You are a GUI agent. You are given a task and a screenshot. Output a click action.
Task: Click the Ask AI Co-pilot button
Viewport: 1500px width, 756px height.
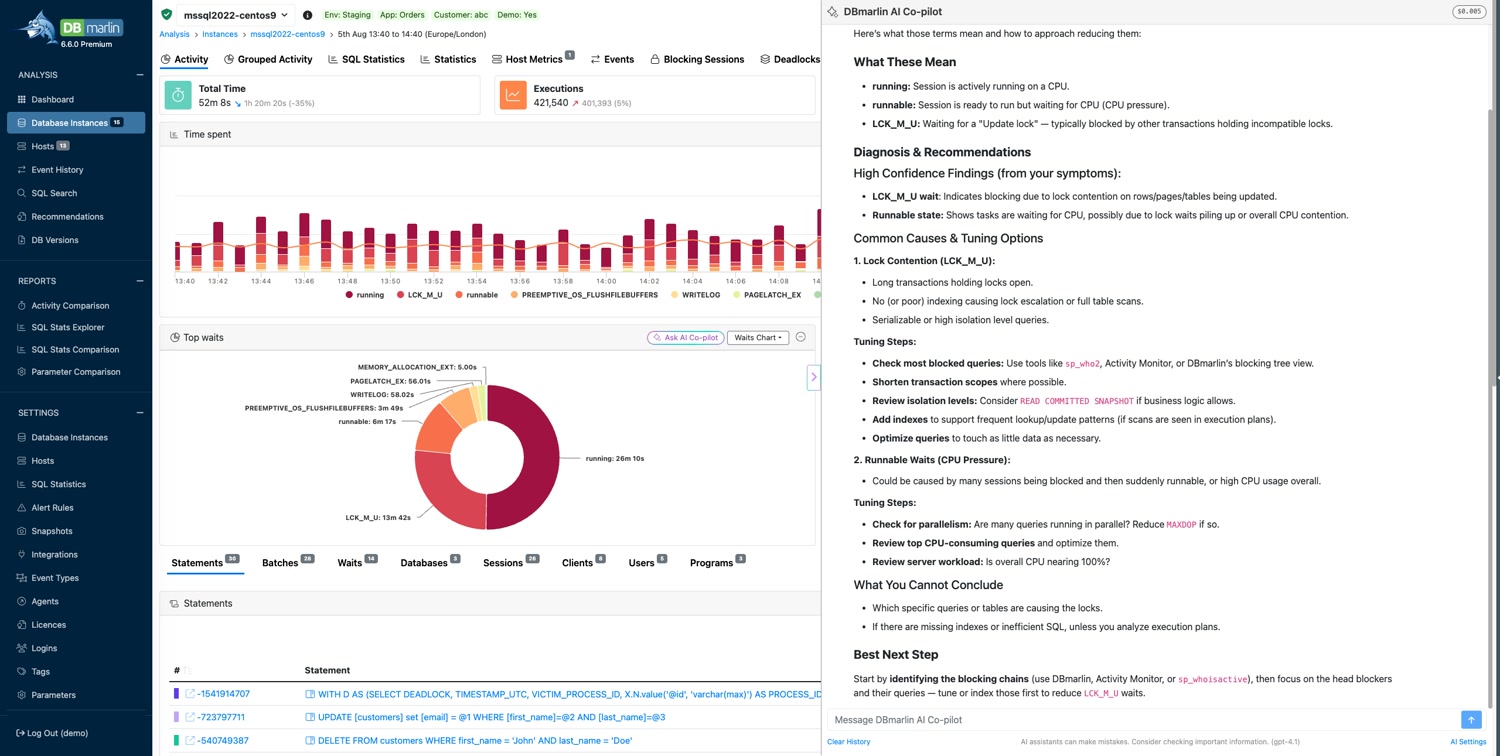tap(686, 338)
